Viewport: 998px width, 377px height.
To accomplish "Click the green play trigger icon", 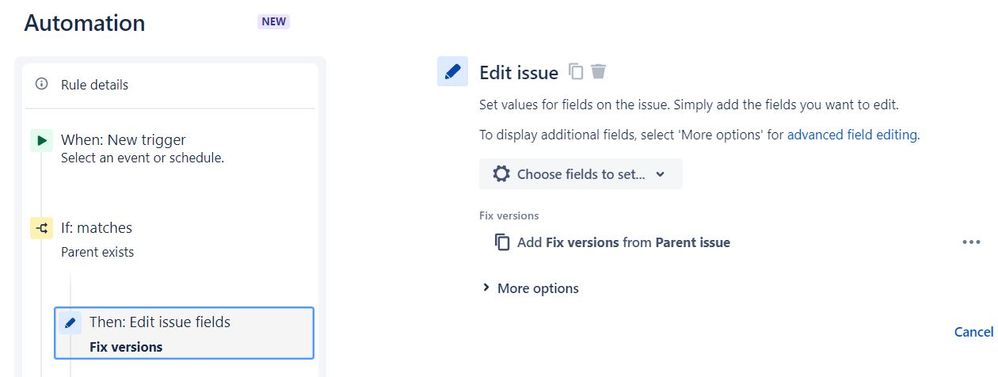I will 42,141.
